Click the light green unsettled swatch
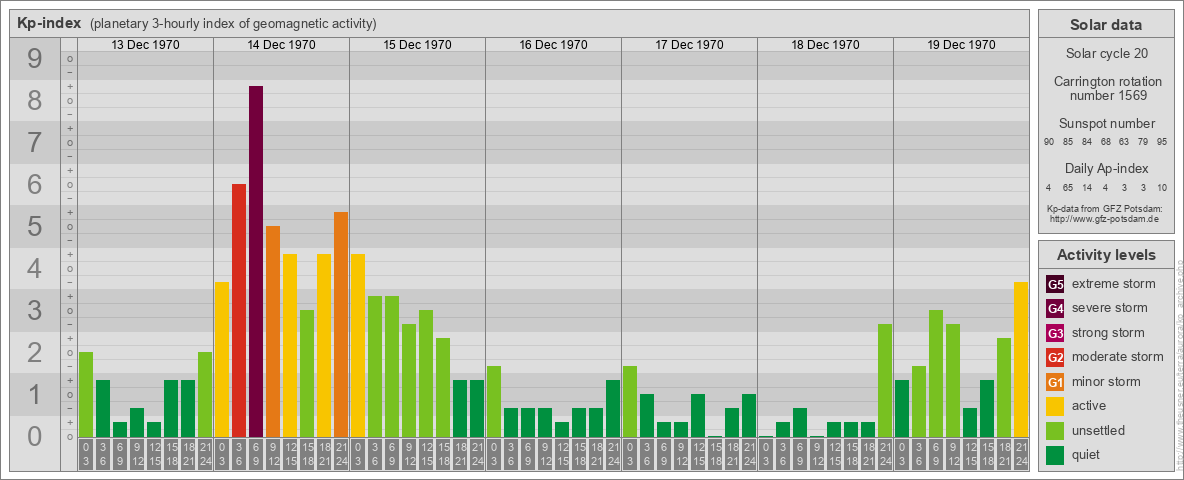Screen dimensions: 1184x480 [1055, 430]
